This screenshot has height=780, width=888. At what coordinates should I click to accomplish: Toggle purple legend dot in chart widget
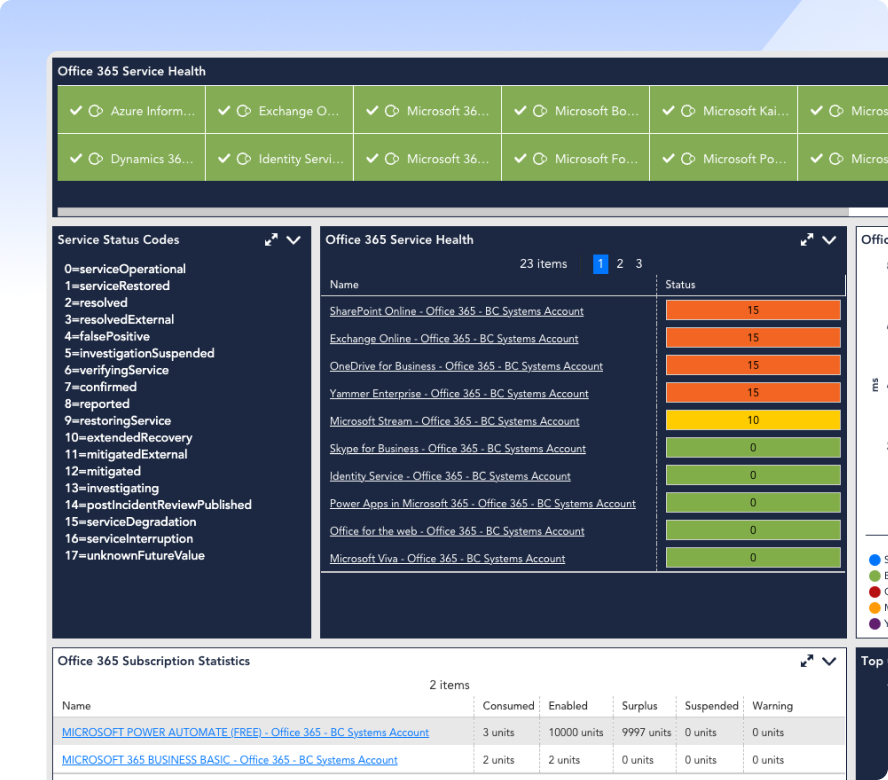pyautogui.click(x=875, y=624)
